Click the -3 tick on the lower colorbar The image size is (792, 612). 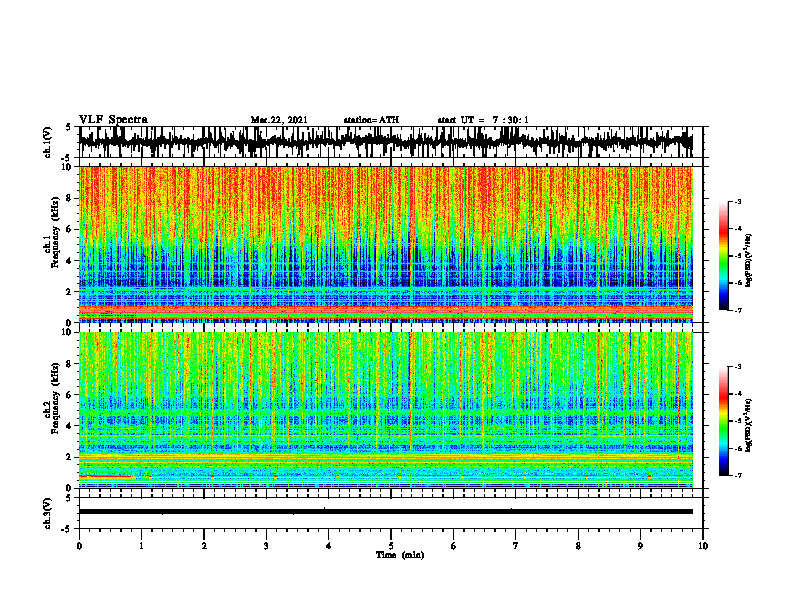[x=738, y=367]
